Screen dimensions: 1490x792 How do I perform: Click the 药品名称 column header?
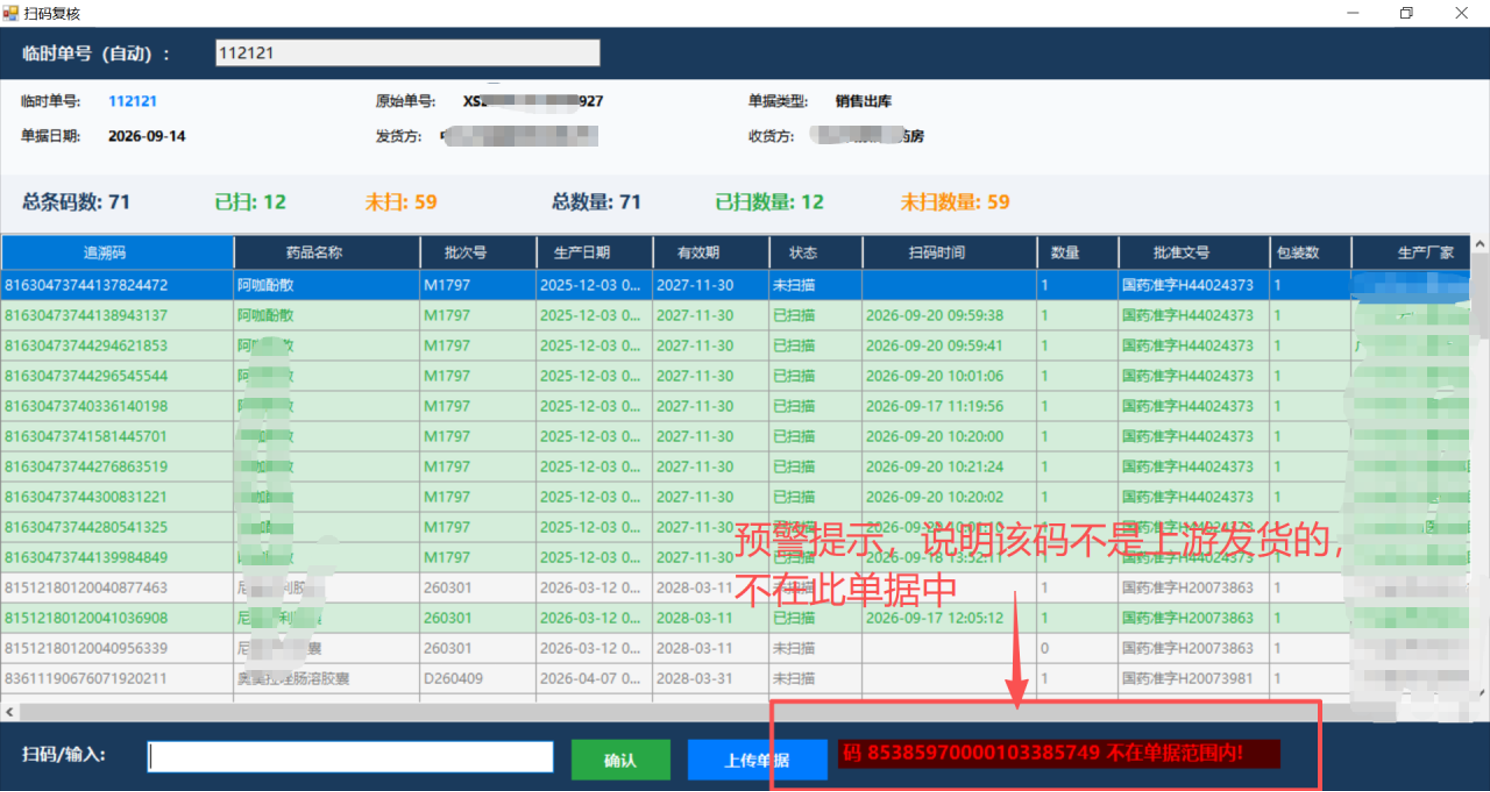point(326,253)
